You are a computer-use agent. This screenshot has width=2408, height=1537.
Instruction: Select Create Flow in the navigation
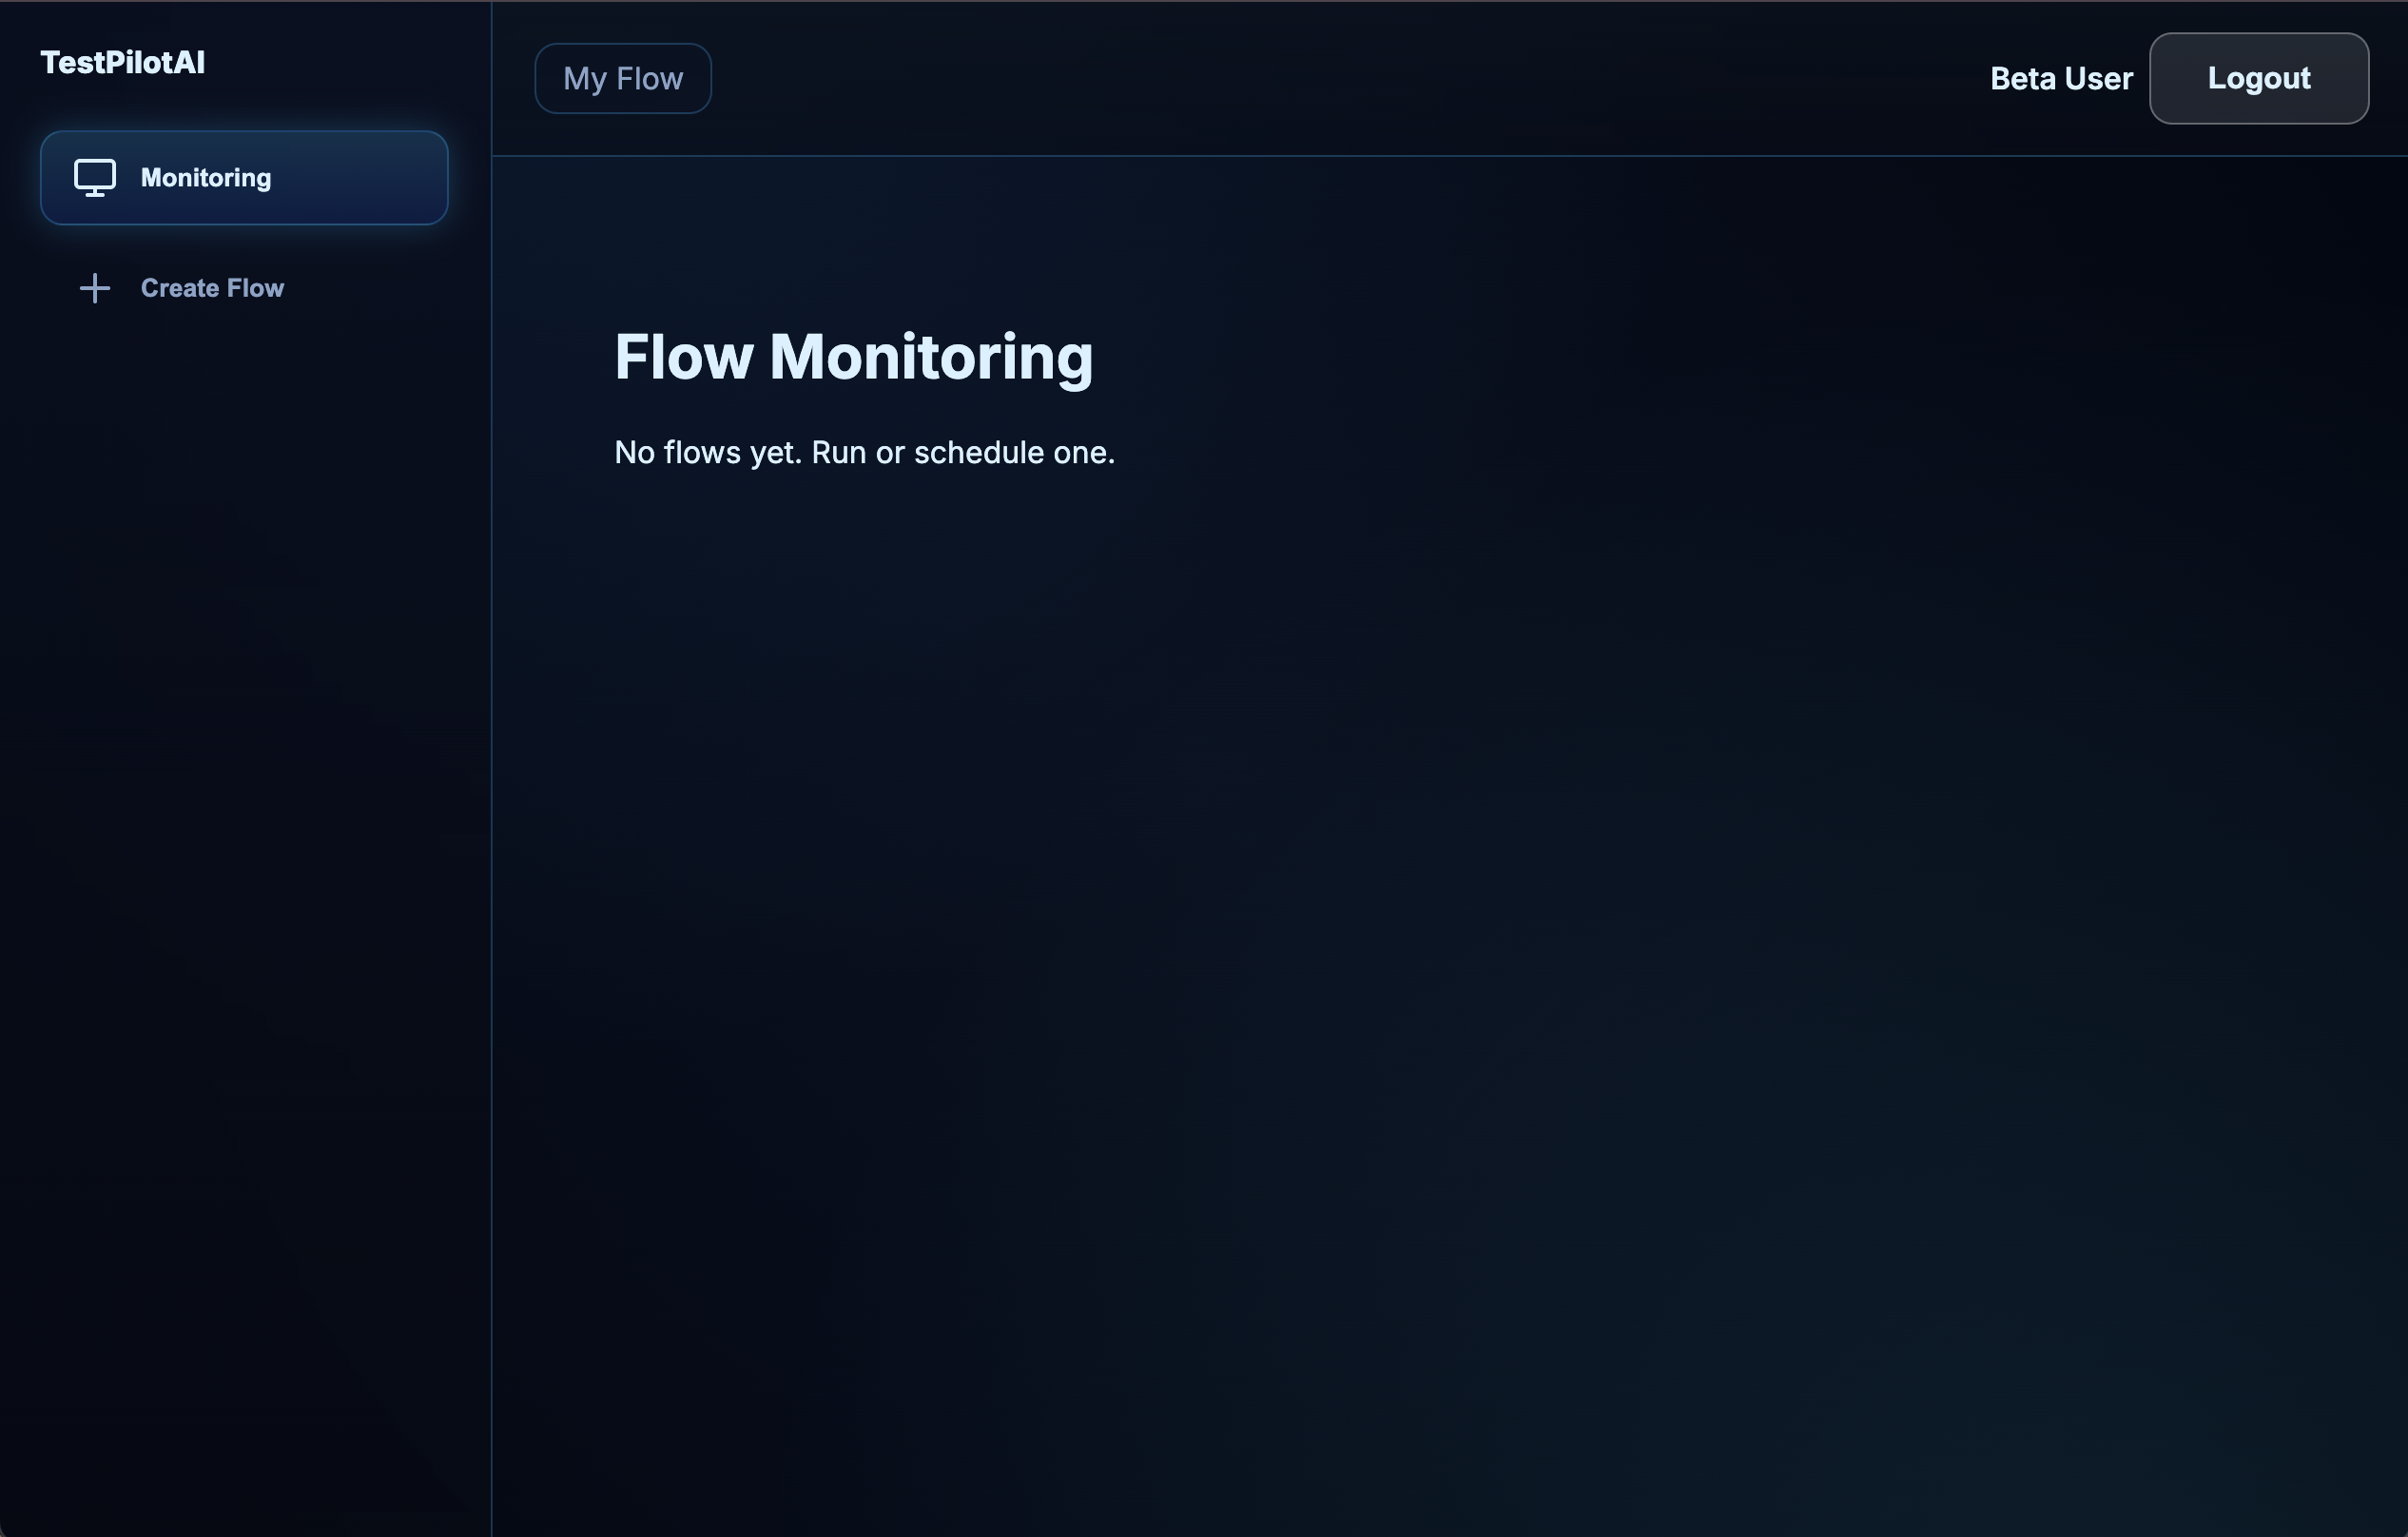tap(212, 288)
